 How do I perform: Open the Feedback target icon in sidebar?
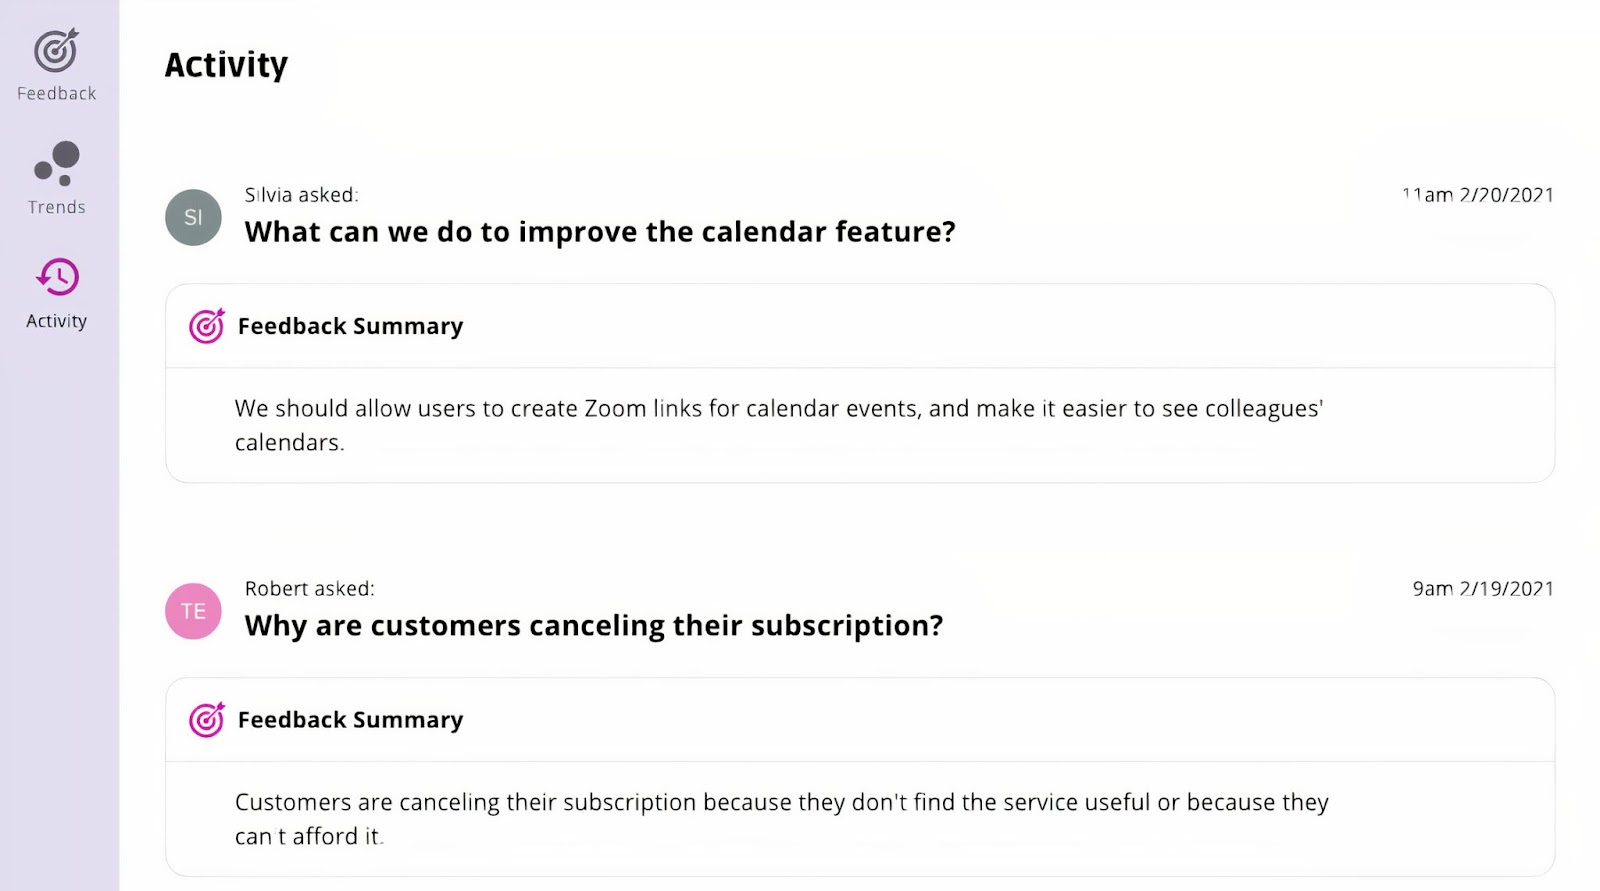56,50
